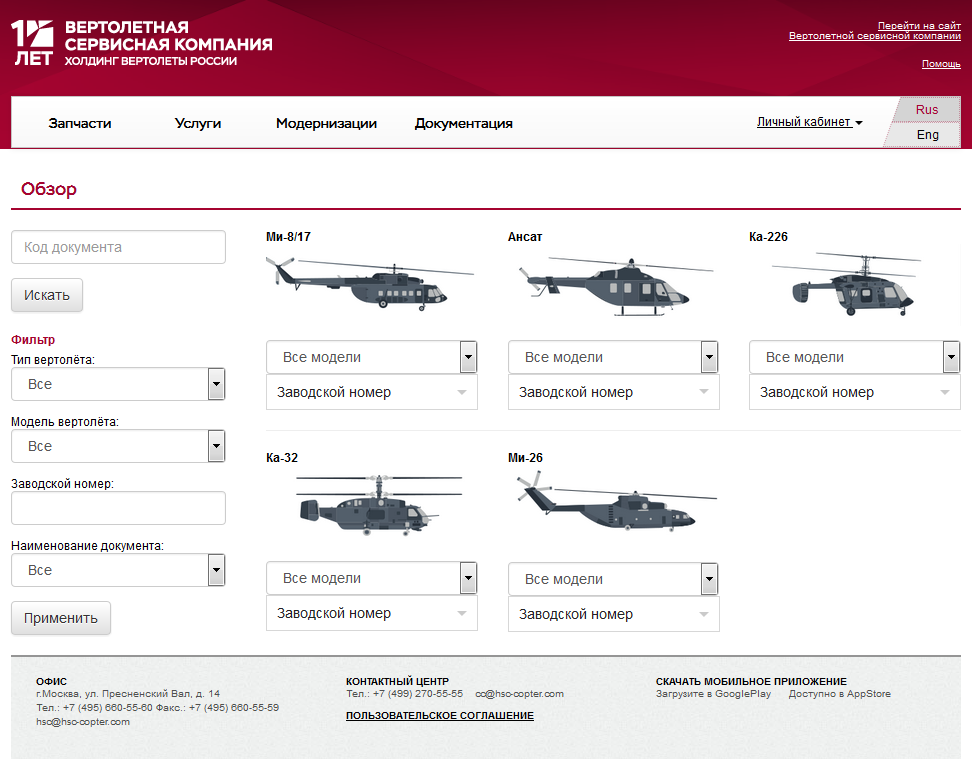Click the Ми-26 heading text
972x768 pixels.
[525, 458]
